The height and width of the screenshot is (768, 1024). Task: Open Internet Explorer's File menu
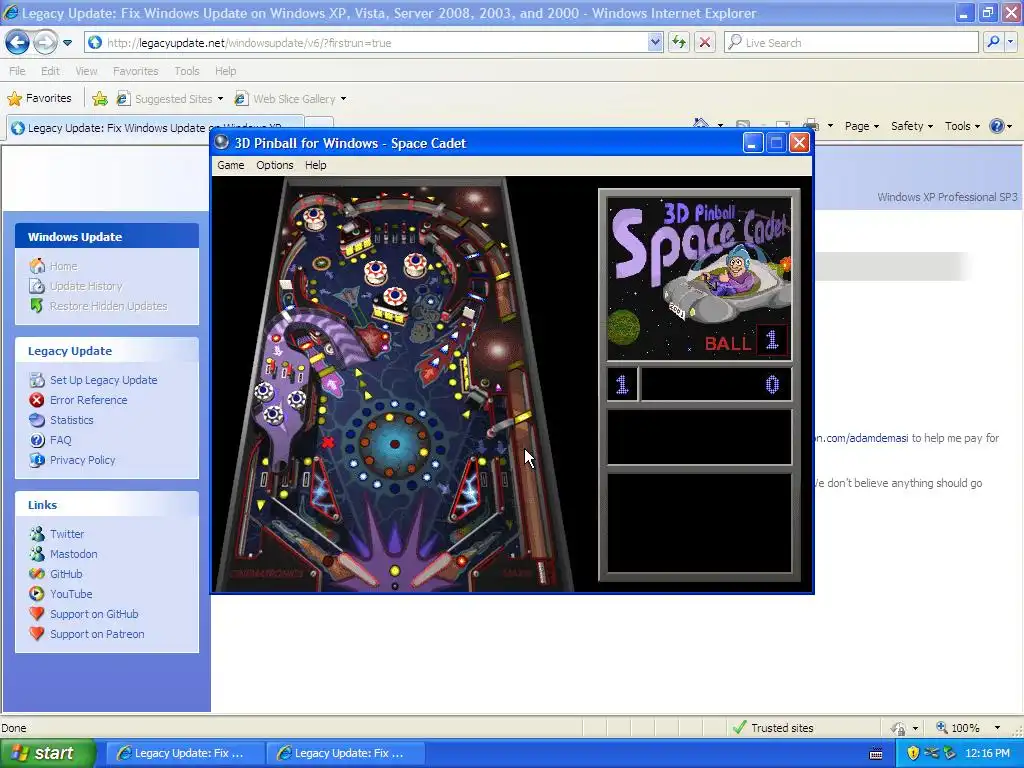(18, 71)
